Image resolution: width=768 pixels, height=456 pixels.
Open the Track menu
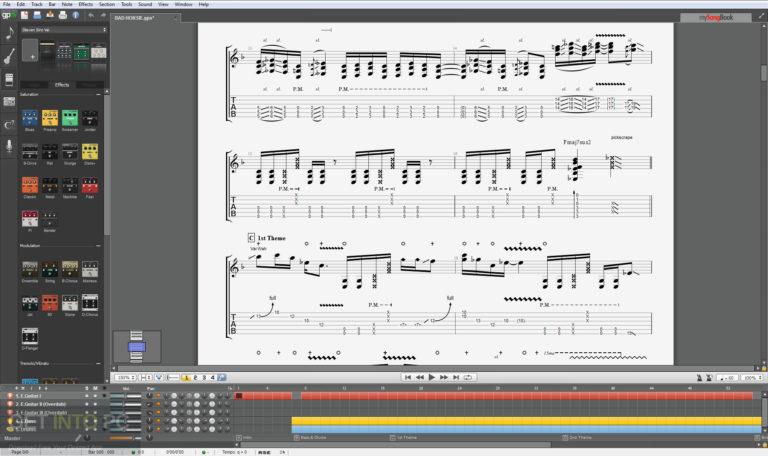(37, 4)
